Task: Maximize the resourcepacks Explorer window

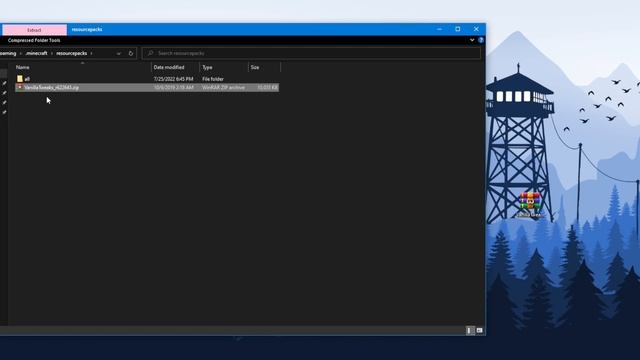Action: [458, 29]
